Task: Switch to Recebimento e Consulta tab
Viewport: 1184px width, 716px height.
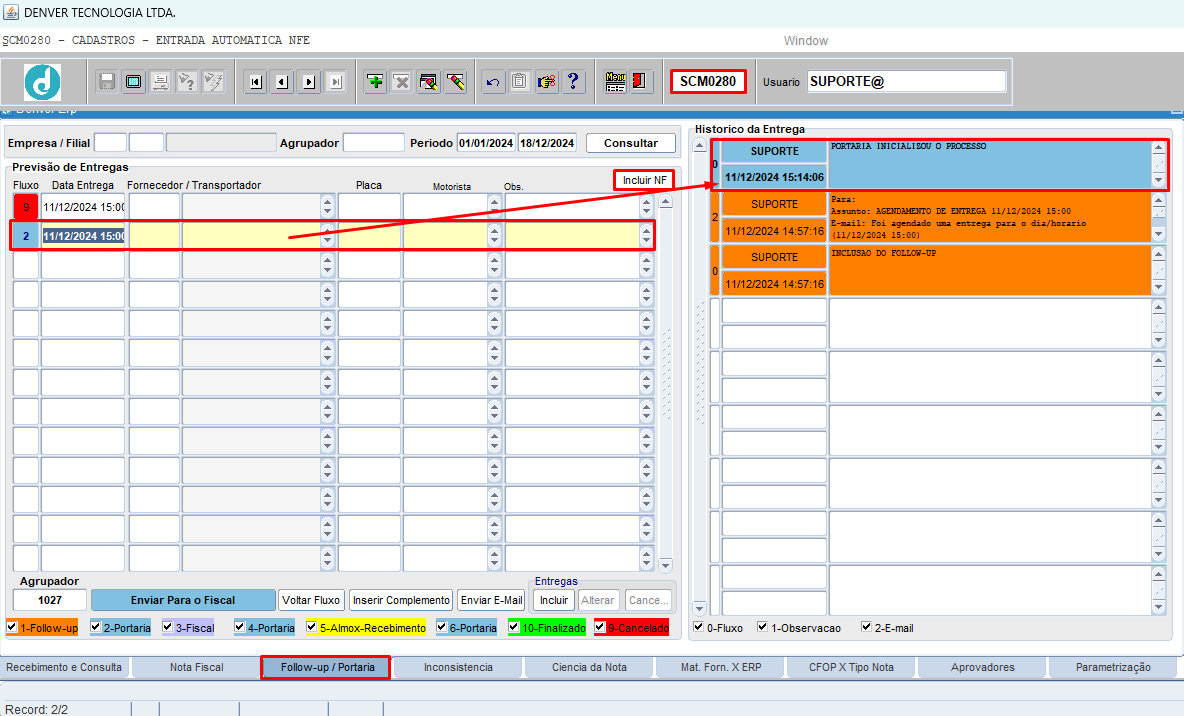Action: (64, 668)
